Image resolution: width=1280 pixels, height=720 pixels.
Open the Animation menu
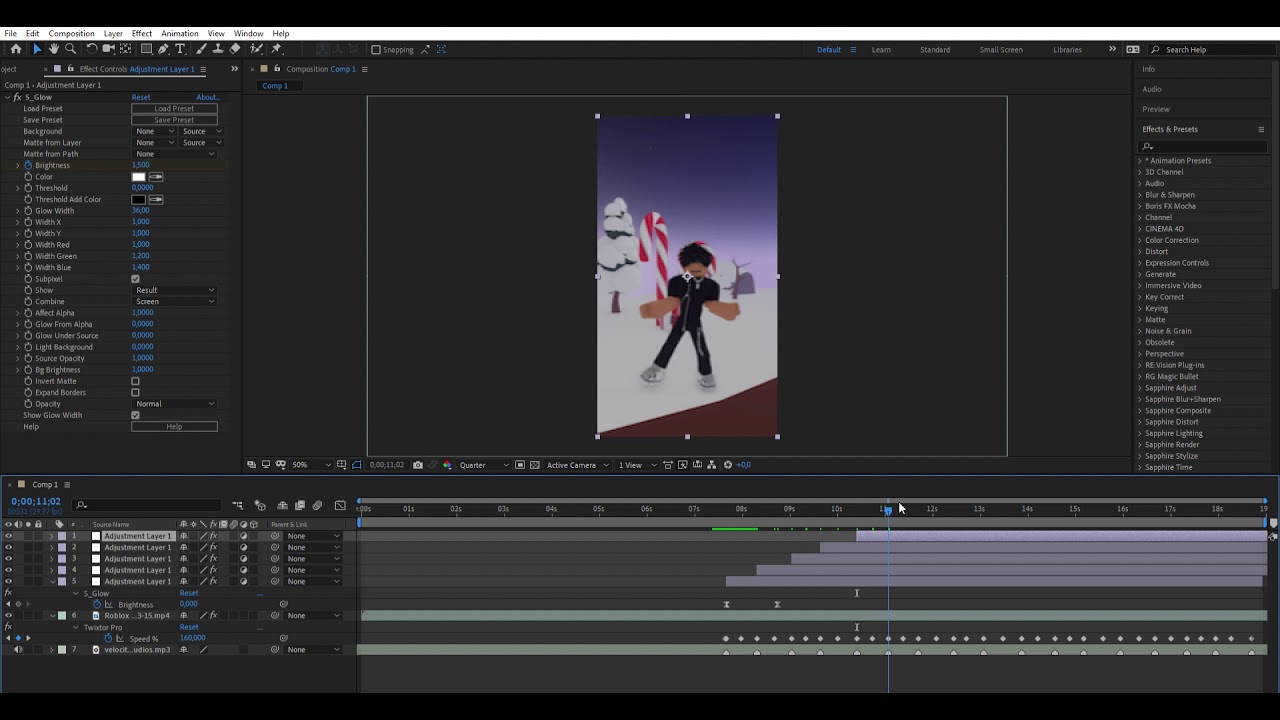click(x=180, y=33)
